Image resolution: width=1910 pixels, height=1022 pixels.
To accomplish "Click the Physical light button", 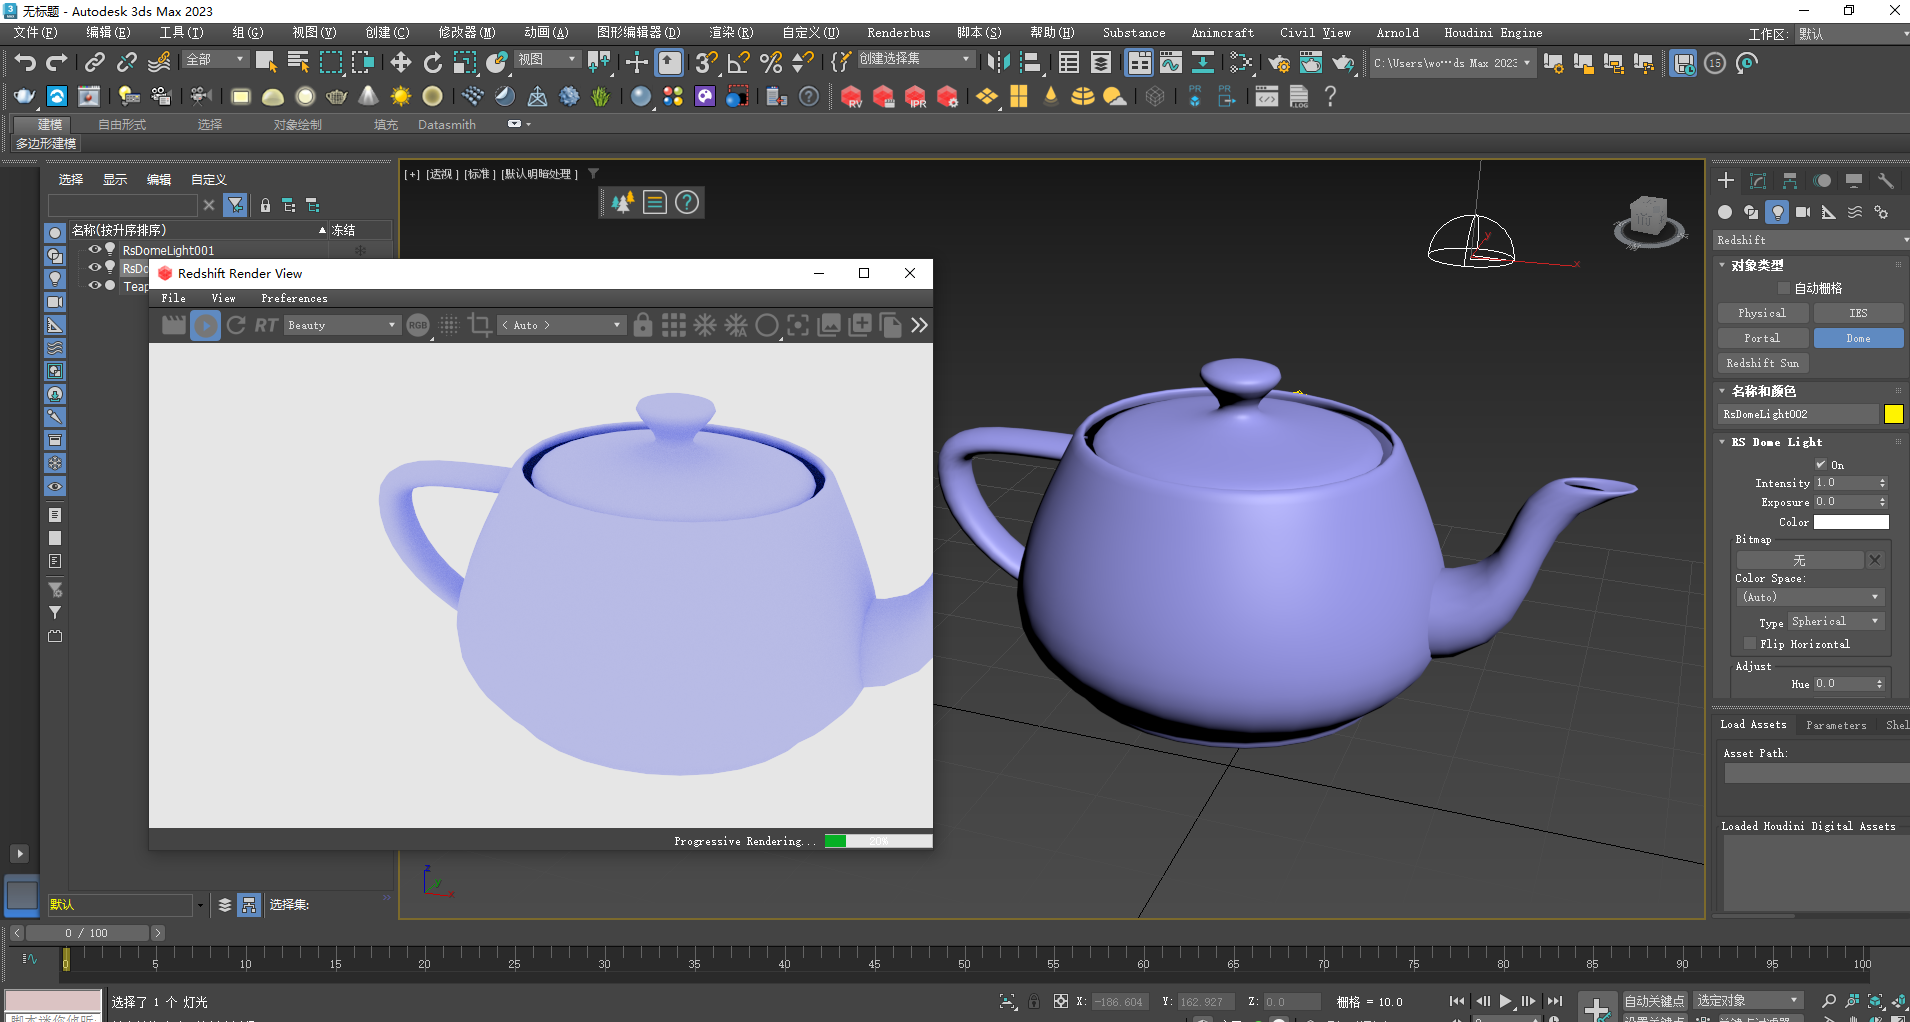I will 1762,313.
